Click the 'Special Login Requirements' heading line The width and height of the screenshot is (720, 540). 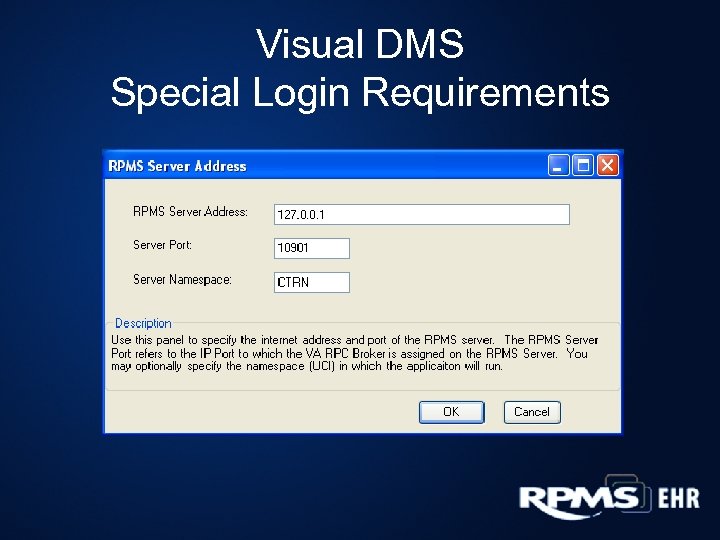(x=360, y=93)
